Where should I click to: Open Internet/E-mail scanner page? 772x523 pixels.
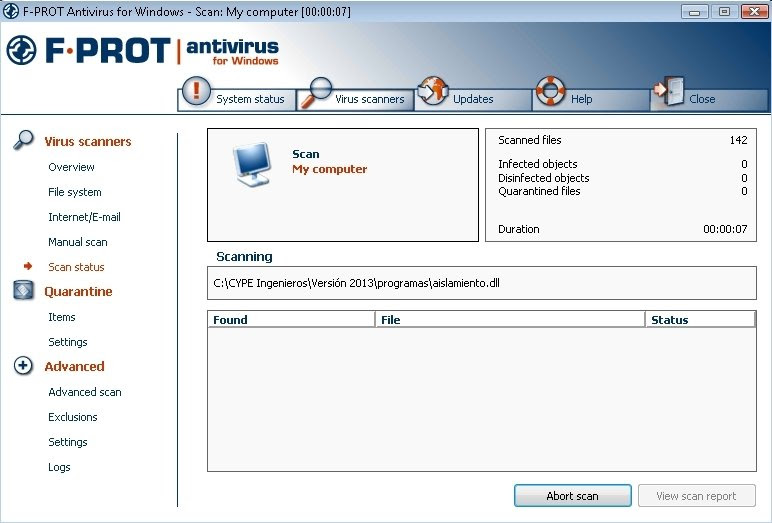pyautogui.click(x=84, y=217)
